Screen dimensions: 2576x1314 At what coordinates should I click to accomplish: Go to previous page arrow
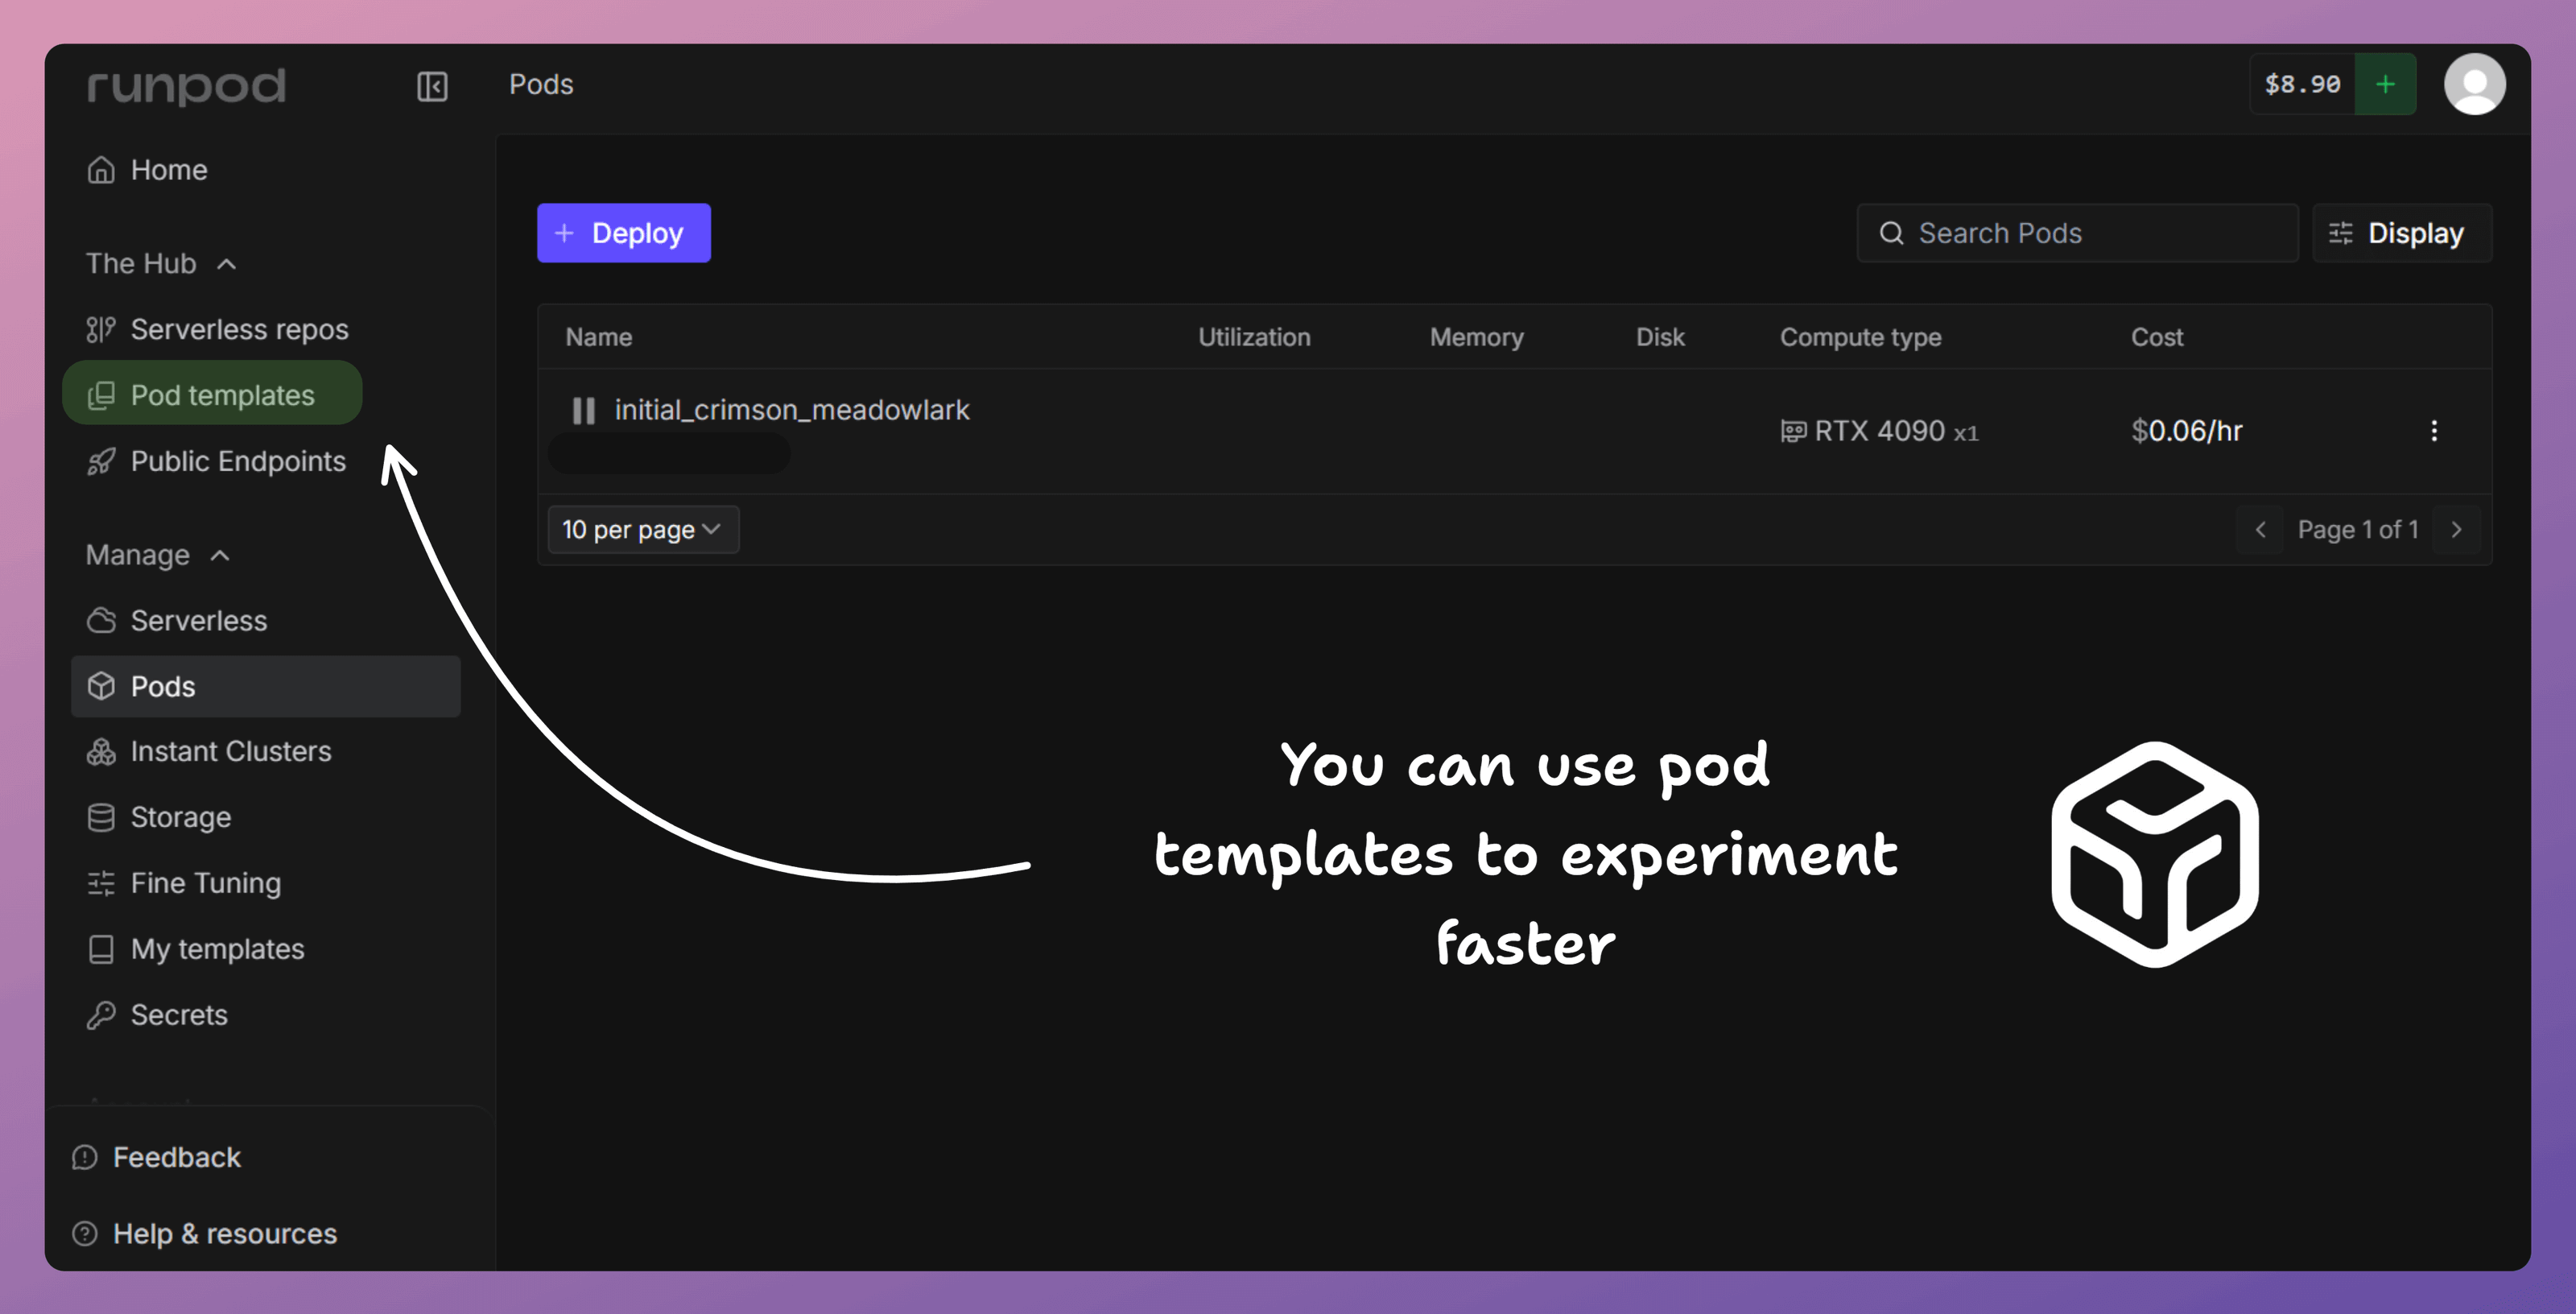(x=2260, y=530)
